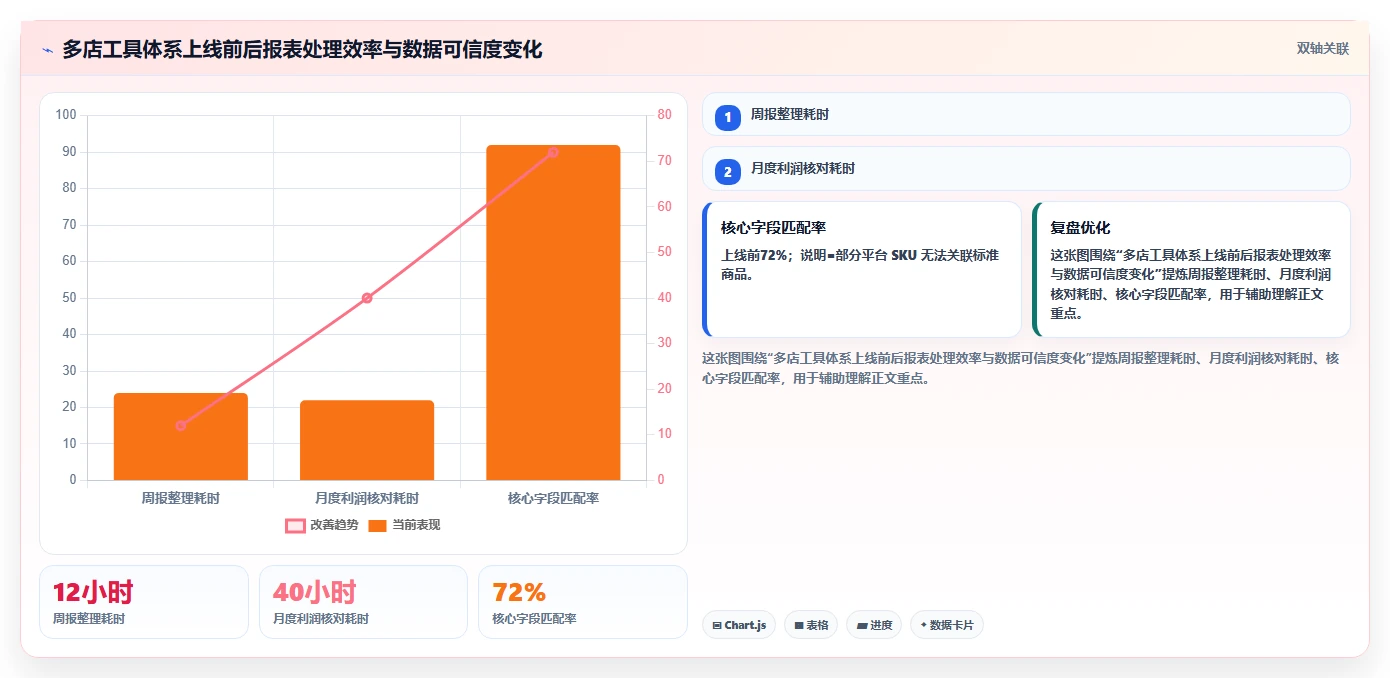The height and width of the screenshot is (678, 1390).
Task: Click the summary paragraph below the cards
Action: point(1020,368)
